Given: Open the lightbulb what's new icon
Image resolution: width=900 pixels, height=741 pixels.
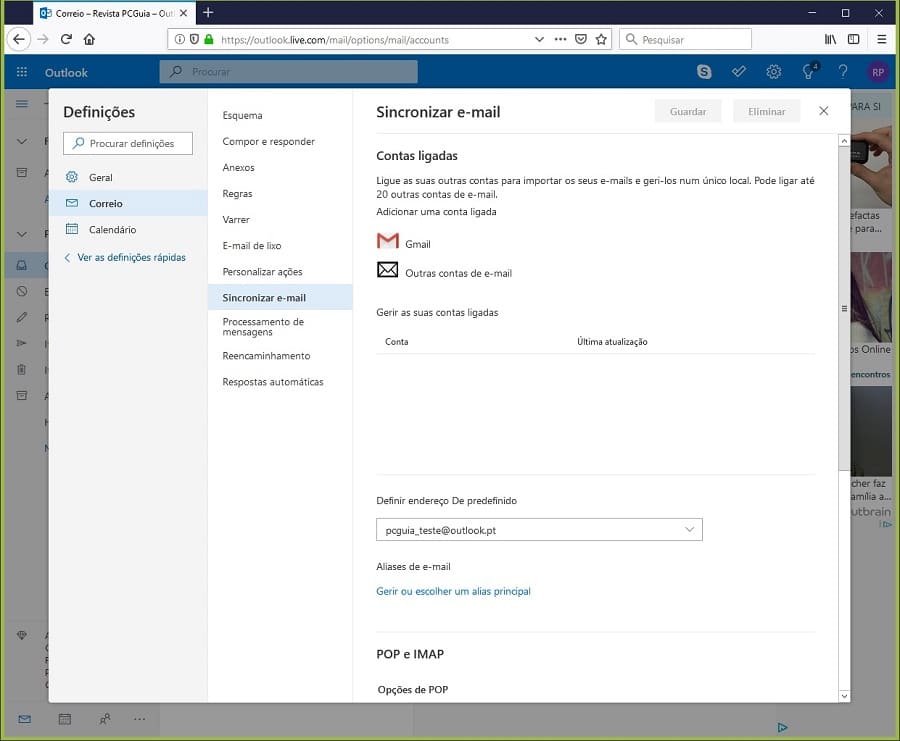Looking at the screenshot, I should point(809,71).
